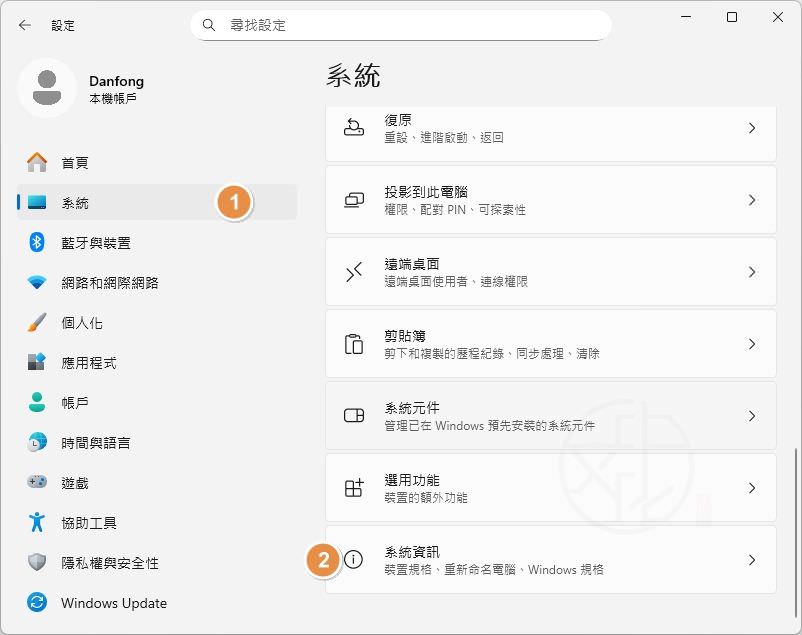Click the remote desktop icon beside 遠端桌面
Viewport: 802px width, 635px height.
(353, 272)
